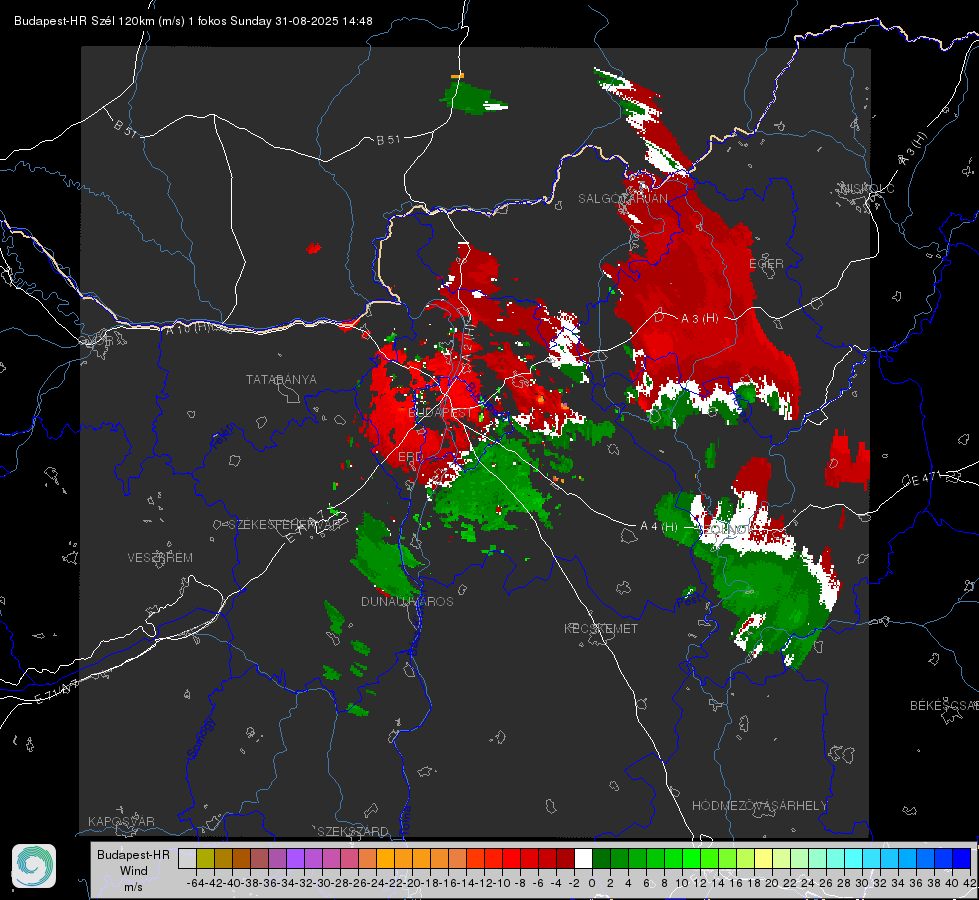Screen dimensions: 979x900
Task: Click the -64 legend value
Action: click(x=195, y=883)
